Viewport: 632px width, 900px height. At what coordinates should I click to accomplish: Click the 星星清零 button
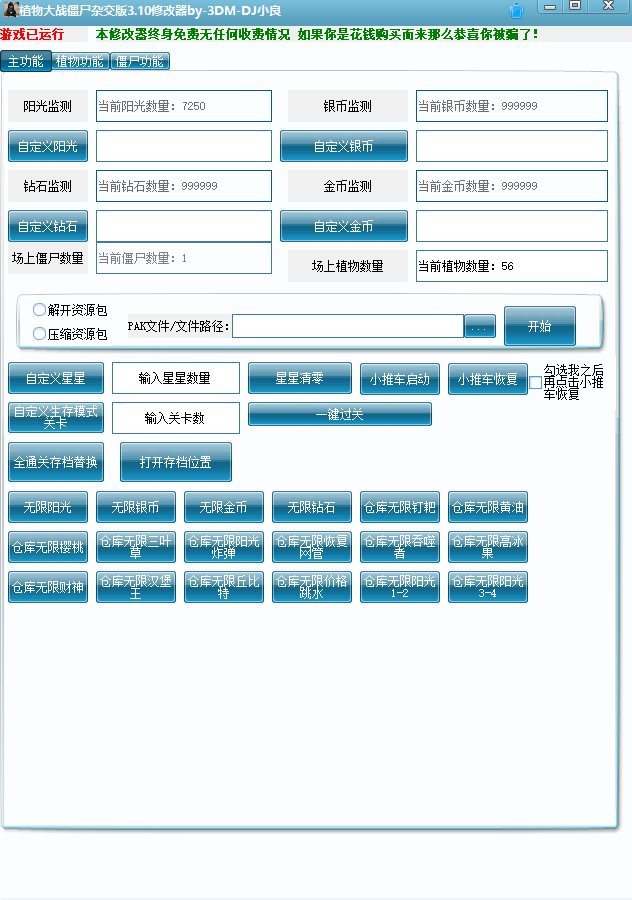[x=300, y=378]
